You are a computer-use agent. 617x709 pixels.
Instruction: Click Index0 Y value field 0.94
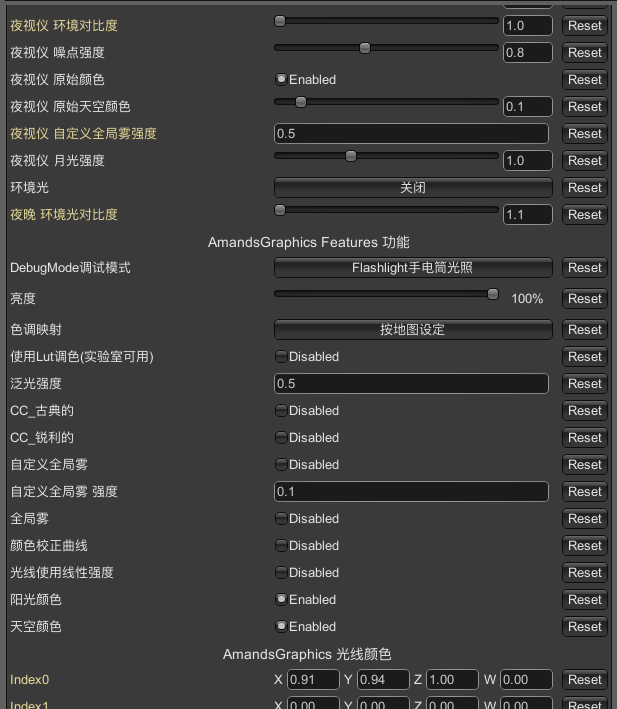(x=383, y=680)
